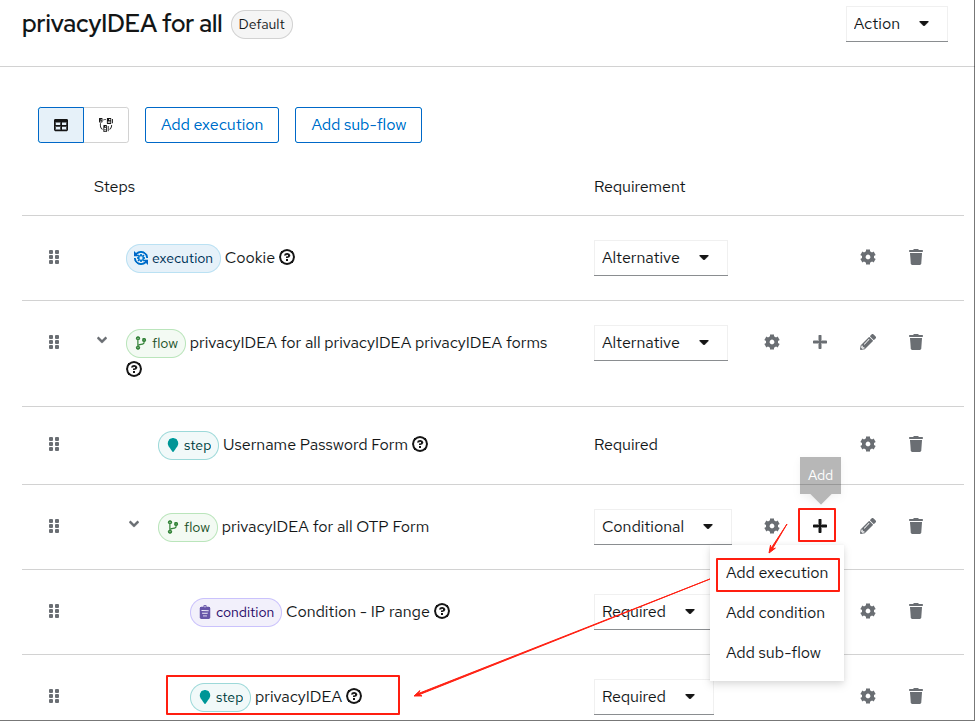Open the Action dropdown
The height and width of the screenshot is (721, 975).
tap(896, 24)
